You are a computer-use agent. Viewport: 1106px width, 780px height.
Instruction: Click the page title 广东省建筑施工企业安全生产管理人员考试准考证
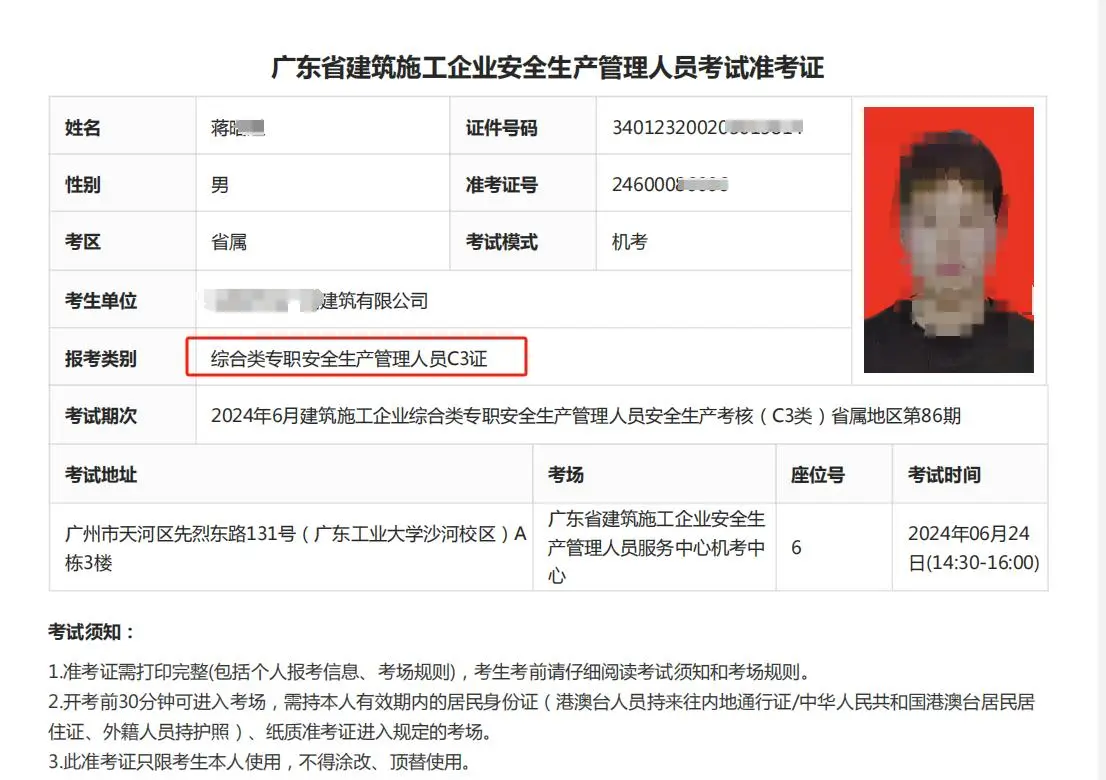click(x=547, y=68)
